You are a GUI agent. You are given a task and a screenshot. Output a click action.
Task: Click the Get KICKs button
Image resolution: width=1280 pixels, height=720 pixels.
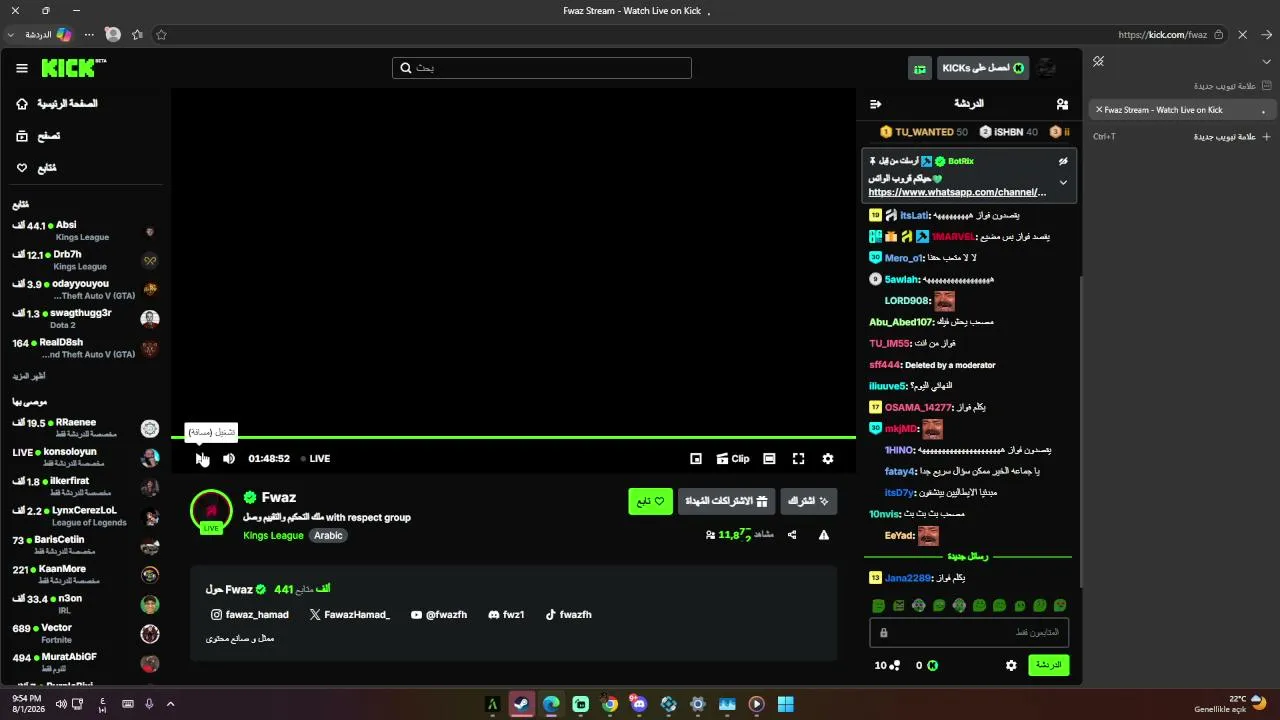point(983,68)
